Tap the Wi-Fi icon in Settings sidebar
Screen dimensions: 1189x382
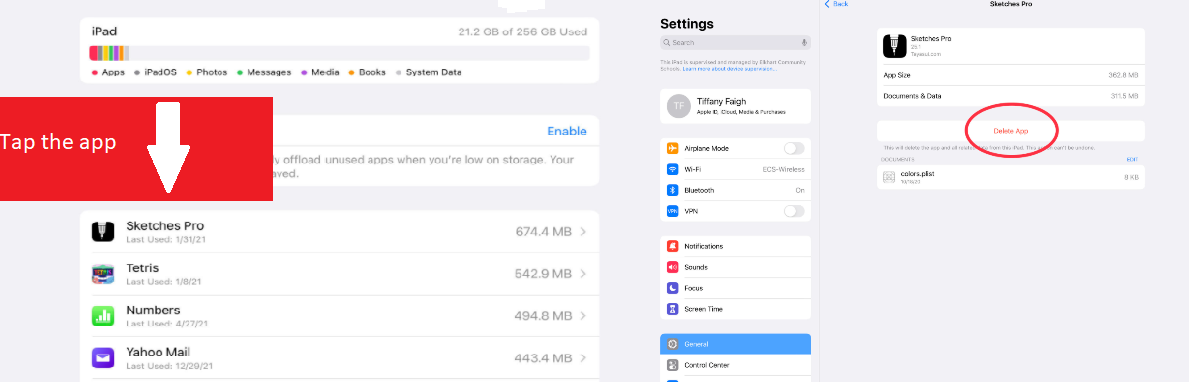pyautogui.click(x=673, y=169)
